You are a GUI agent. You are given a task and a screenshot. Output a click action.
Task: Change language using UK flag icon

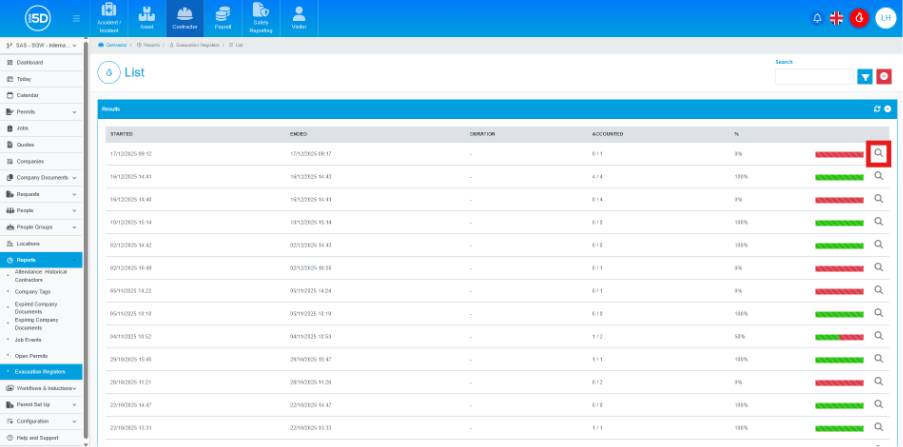coord(836,18)
